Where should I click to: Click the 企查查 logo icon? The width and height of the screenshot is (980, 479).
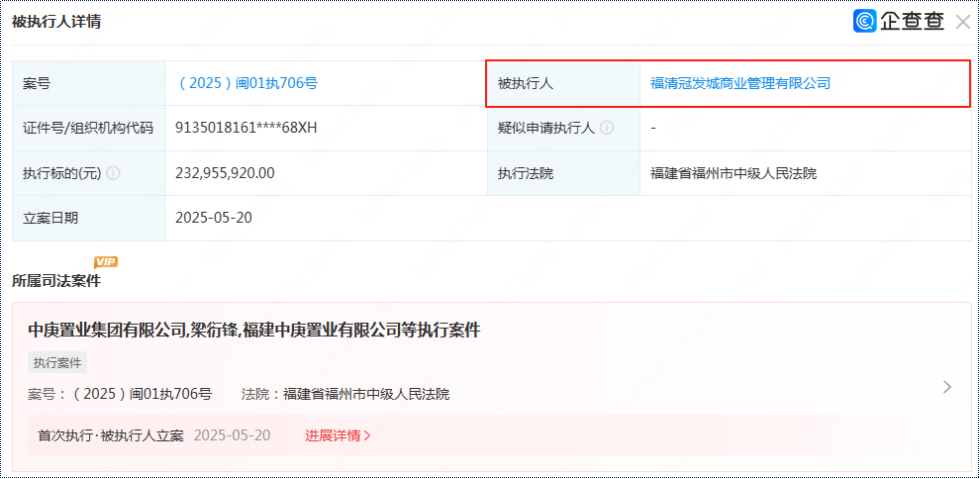pyautogui.click(x=865, y=21)
